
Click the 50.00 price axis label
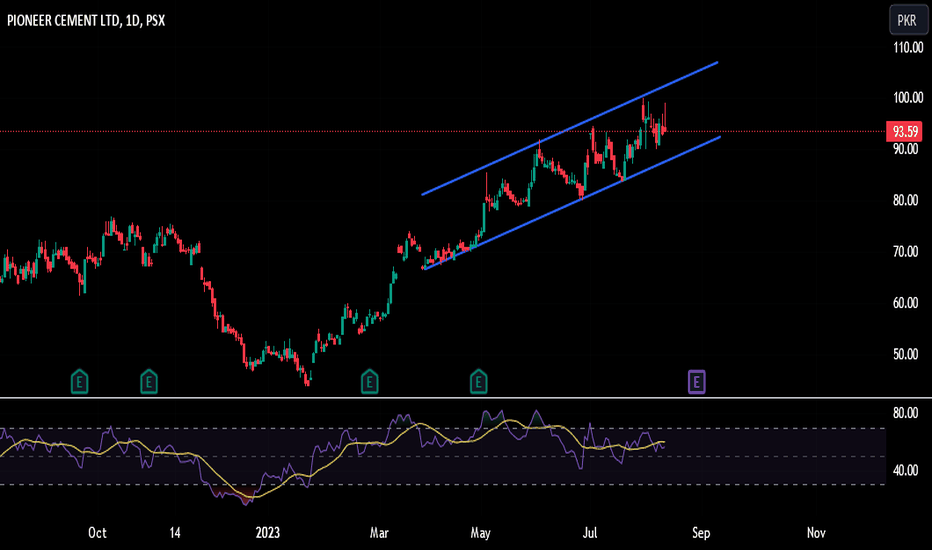pos(905,354)
